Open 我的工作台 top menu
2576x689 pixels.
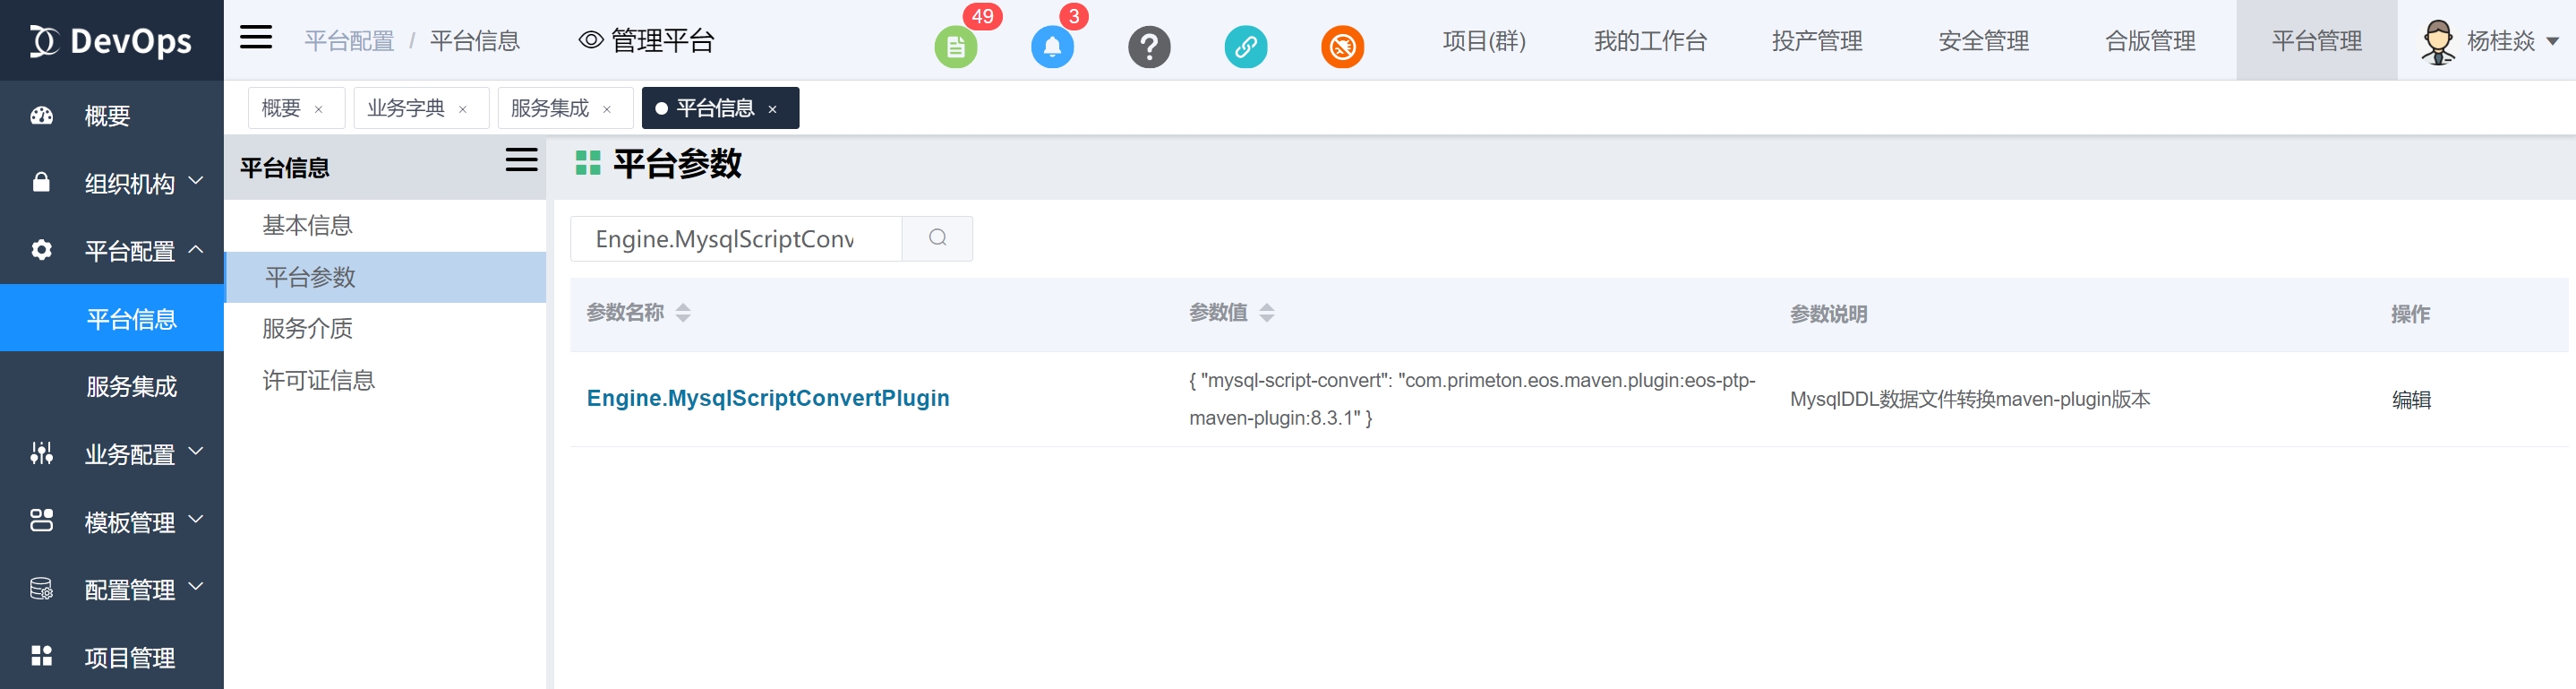pos(1650,41)
